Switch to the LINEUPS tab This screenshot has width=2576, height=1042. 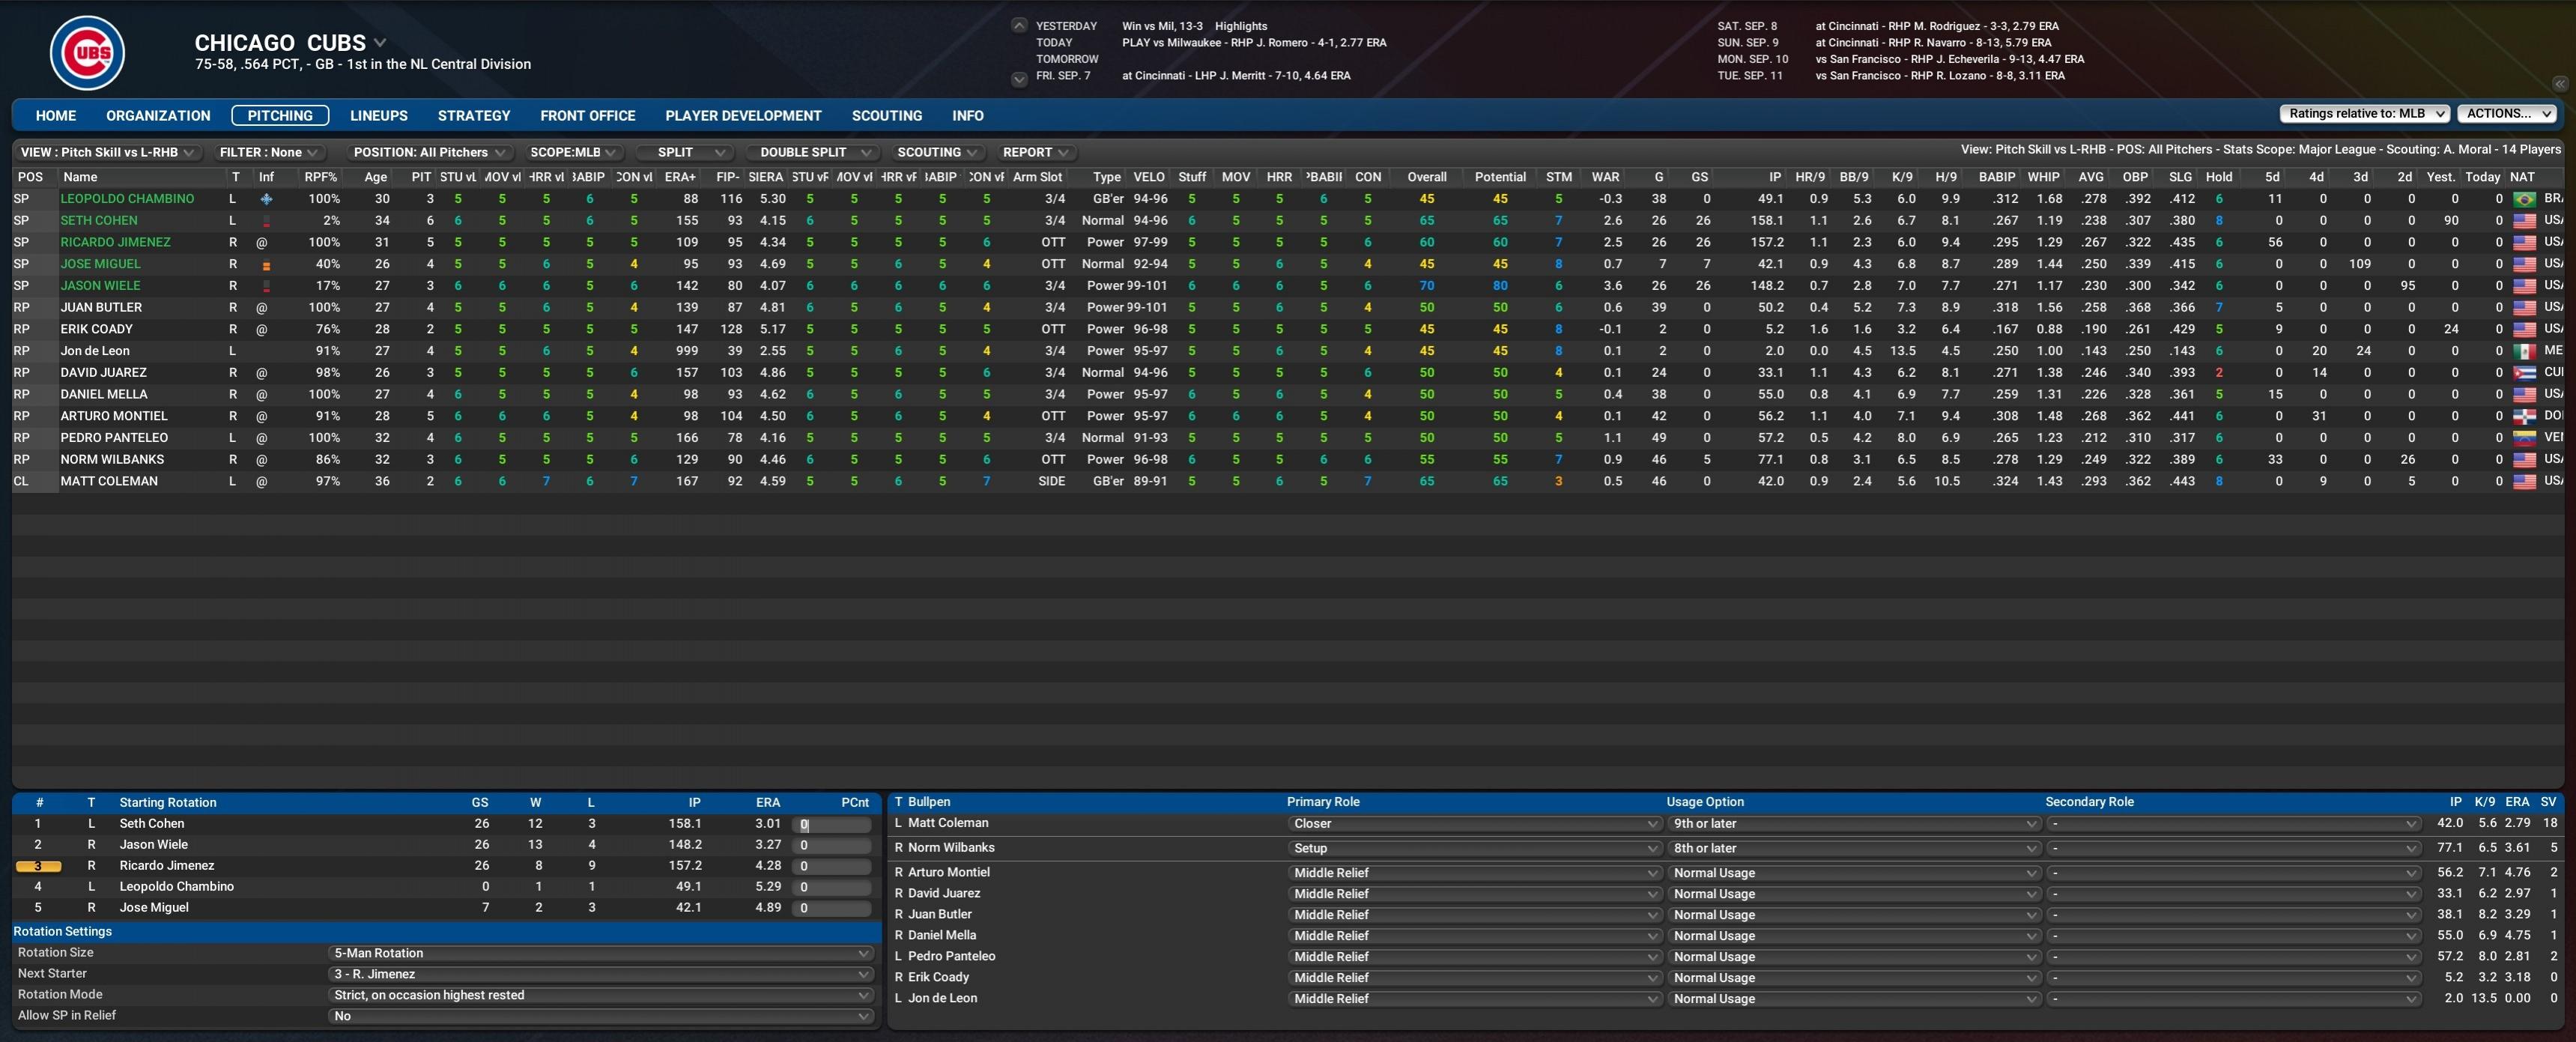coord(378,116)
